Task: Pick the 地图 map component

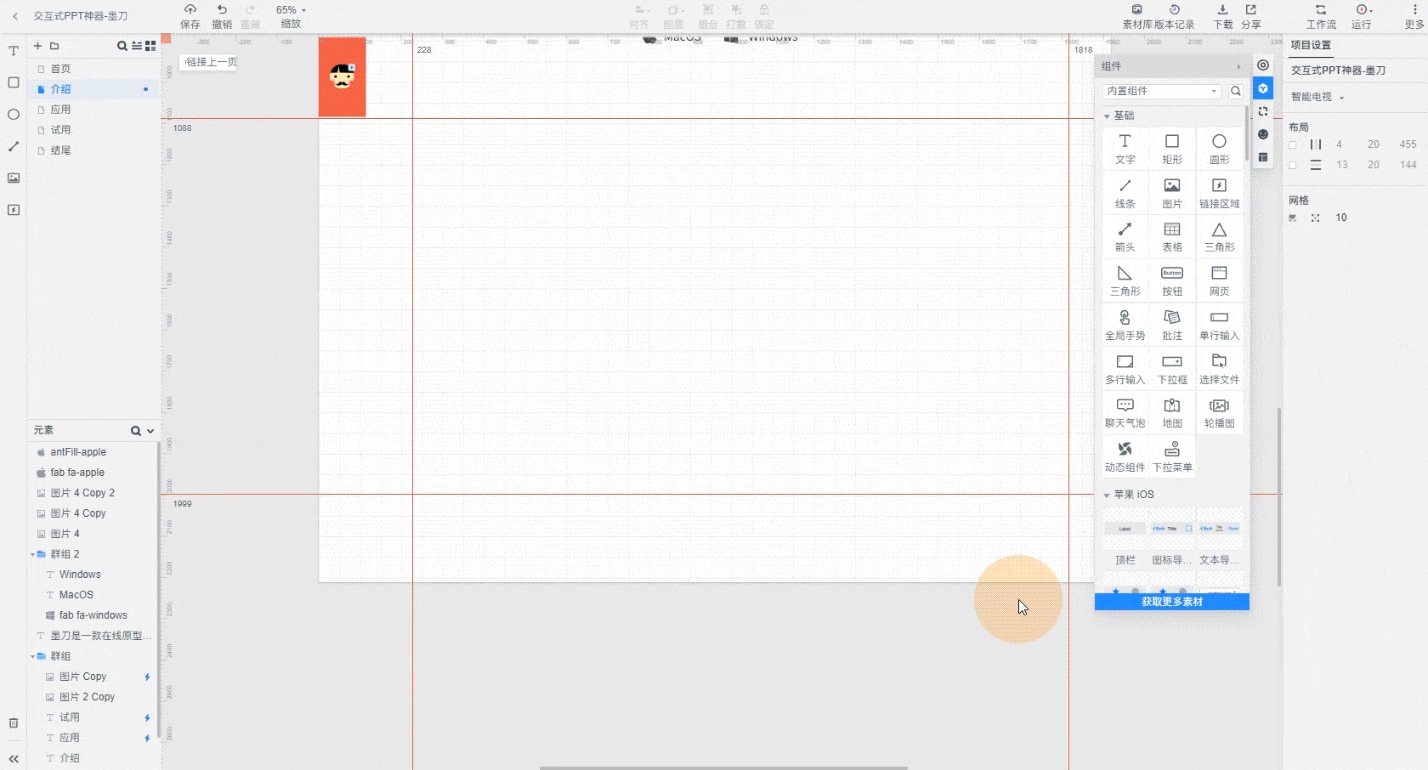Action: click(1172, 413)
